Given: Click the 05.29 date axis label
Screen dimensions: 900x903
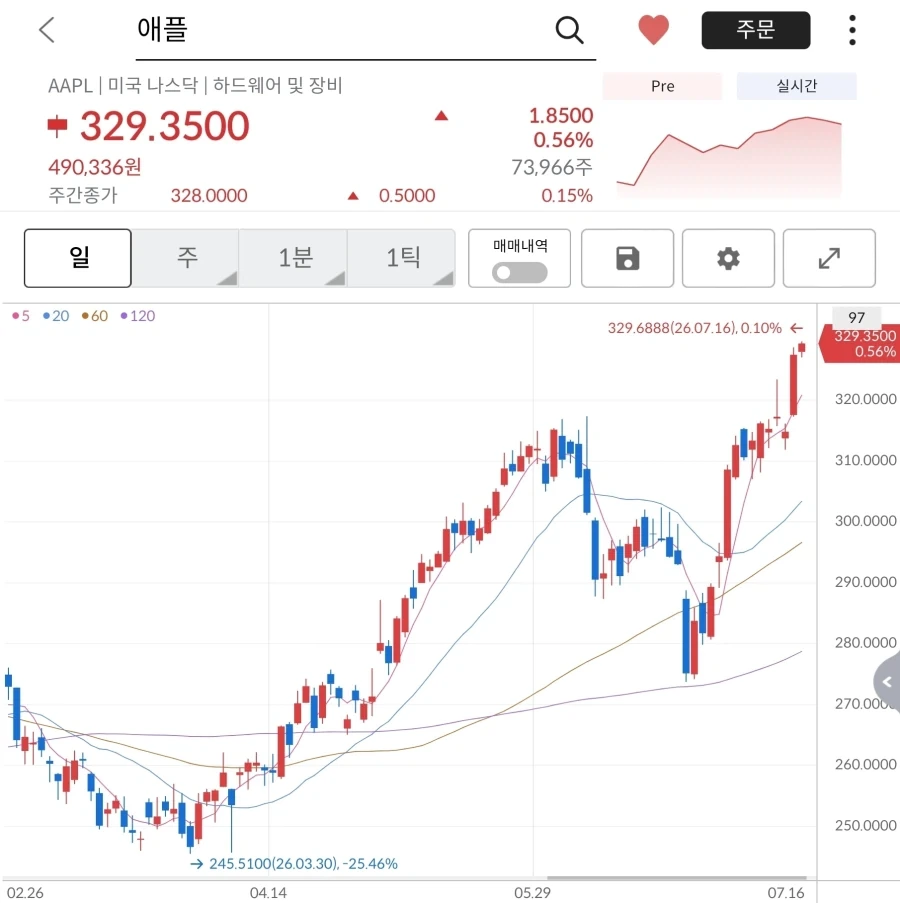Looking at the screenshot, I should tap(533, 893).
